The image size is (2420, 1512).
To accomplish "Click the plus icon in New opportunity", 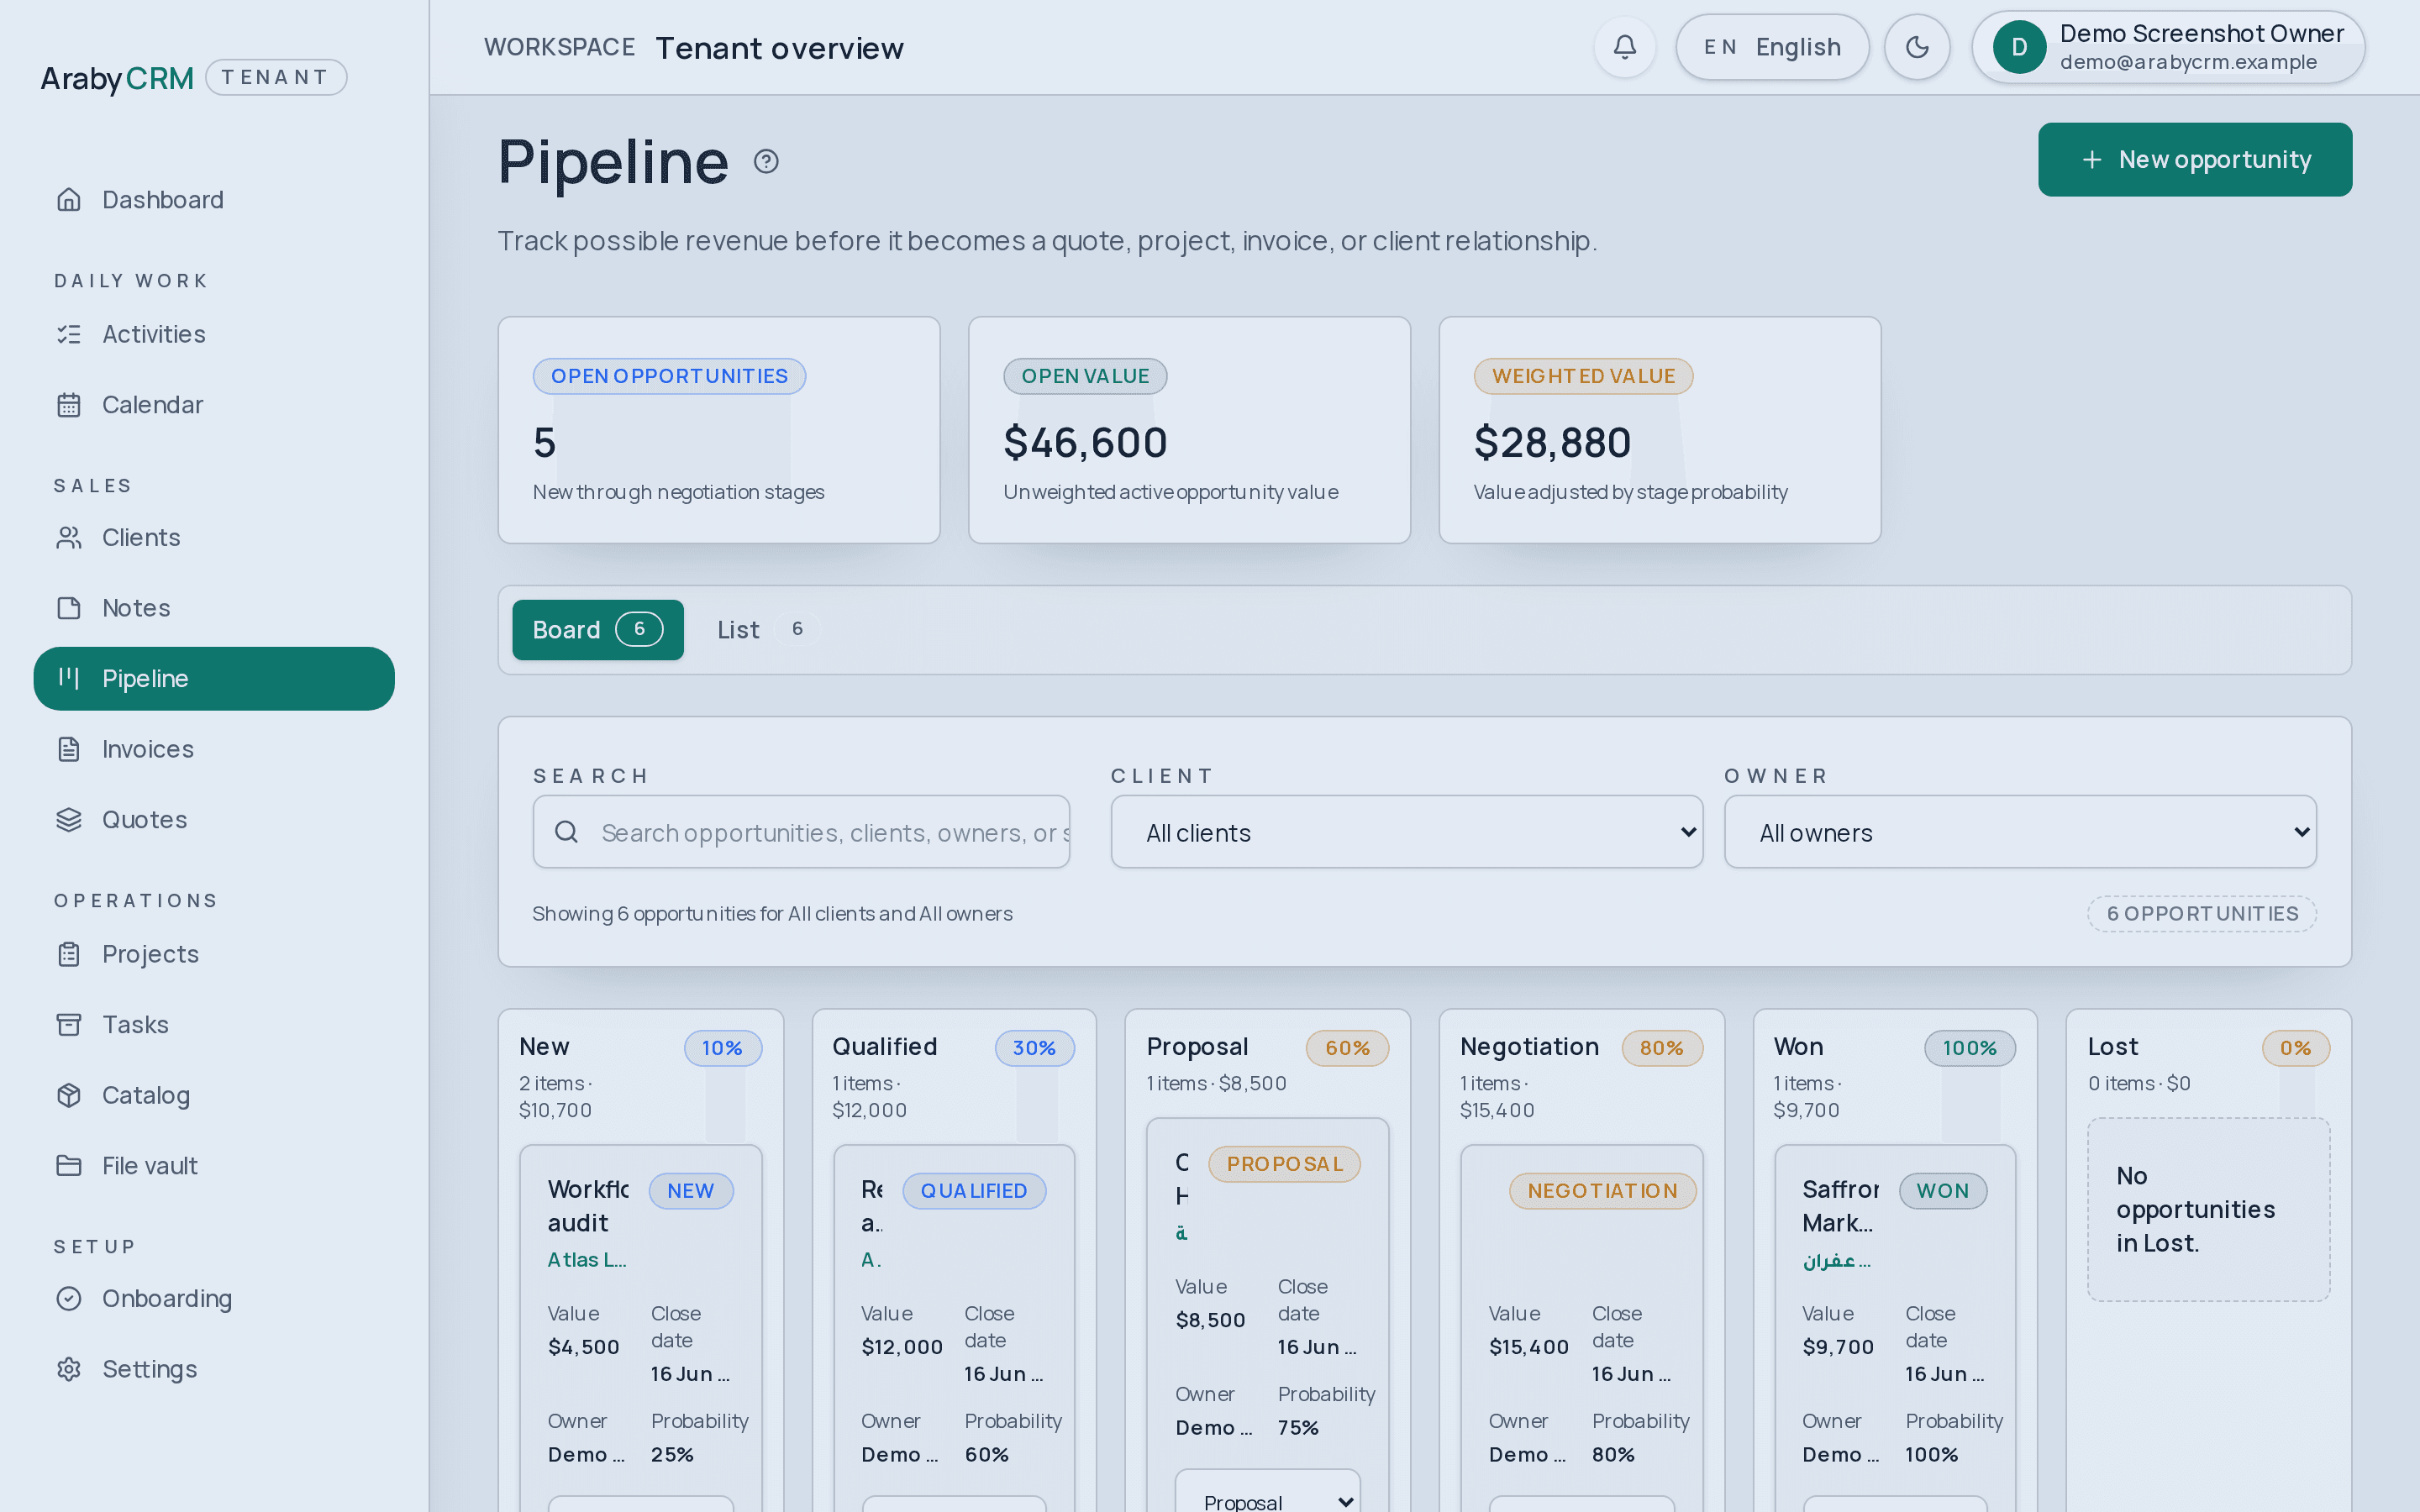I will (2091, 160).
